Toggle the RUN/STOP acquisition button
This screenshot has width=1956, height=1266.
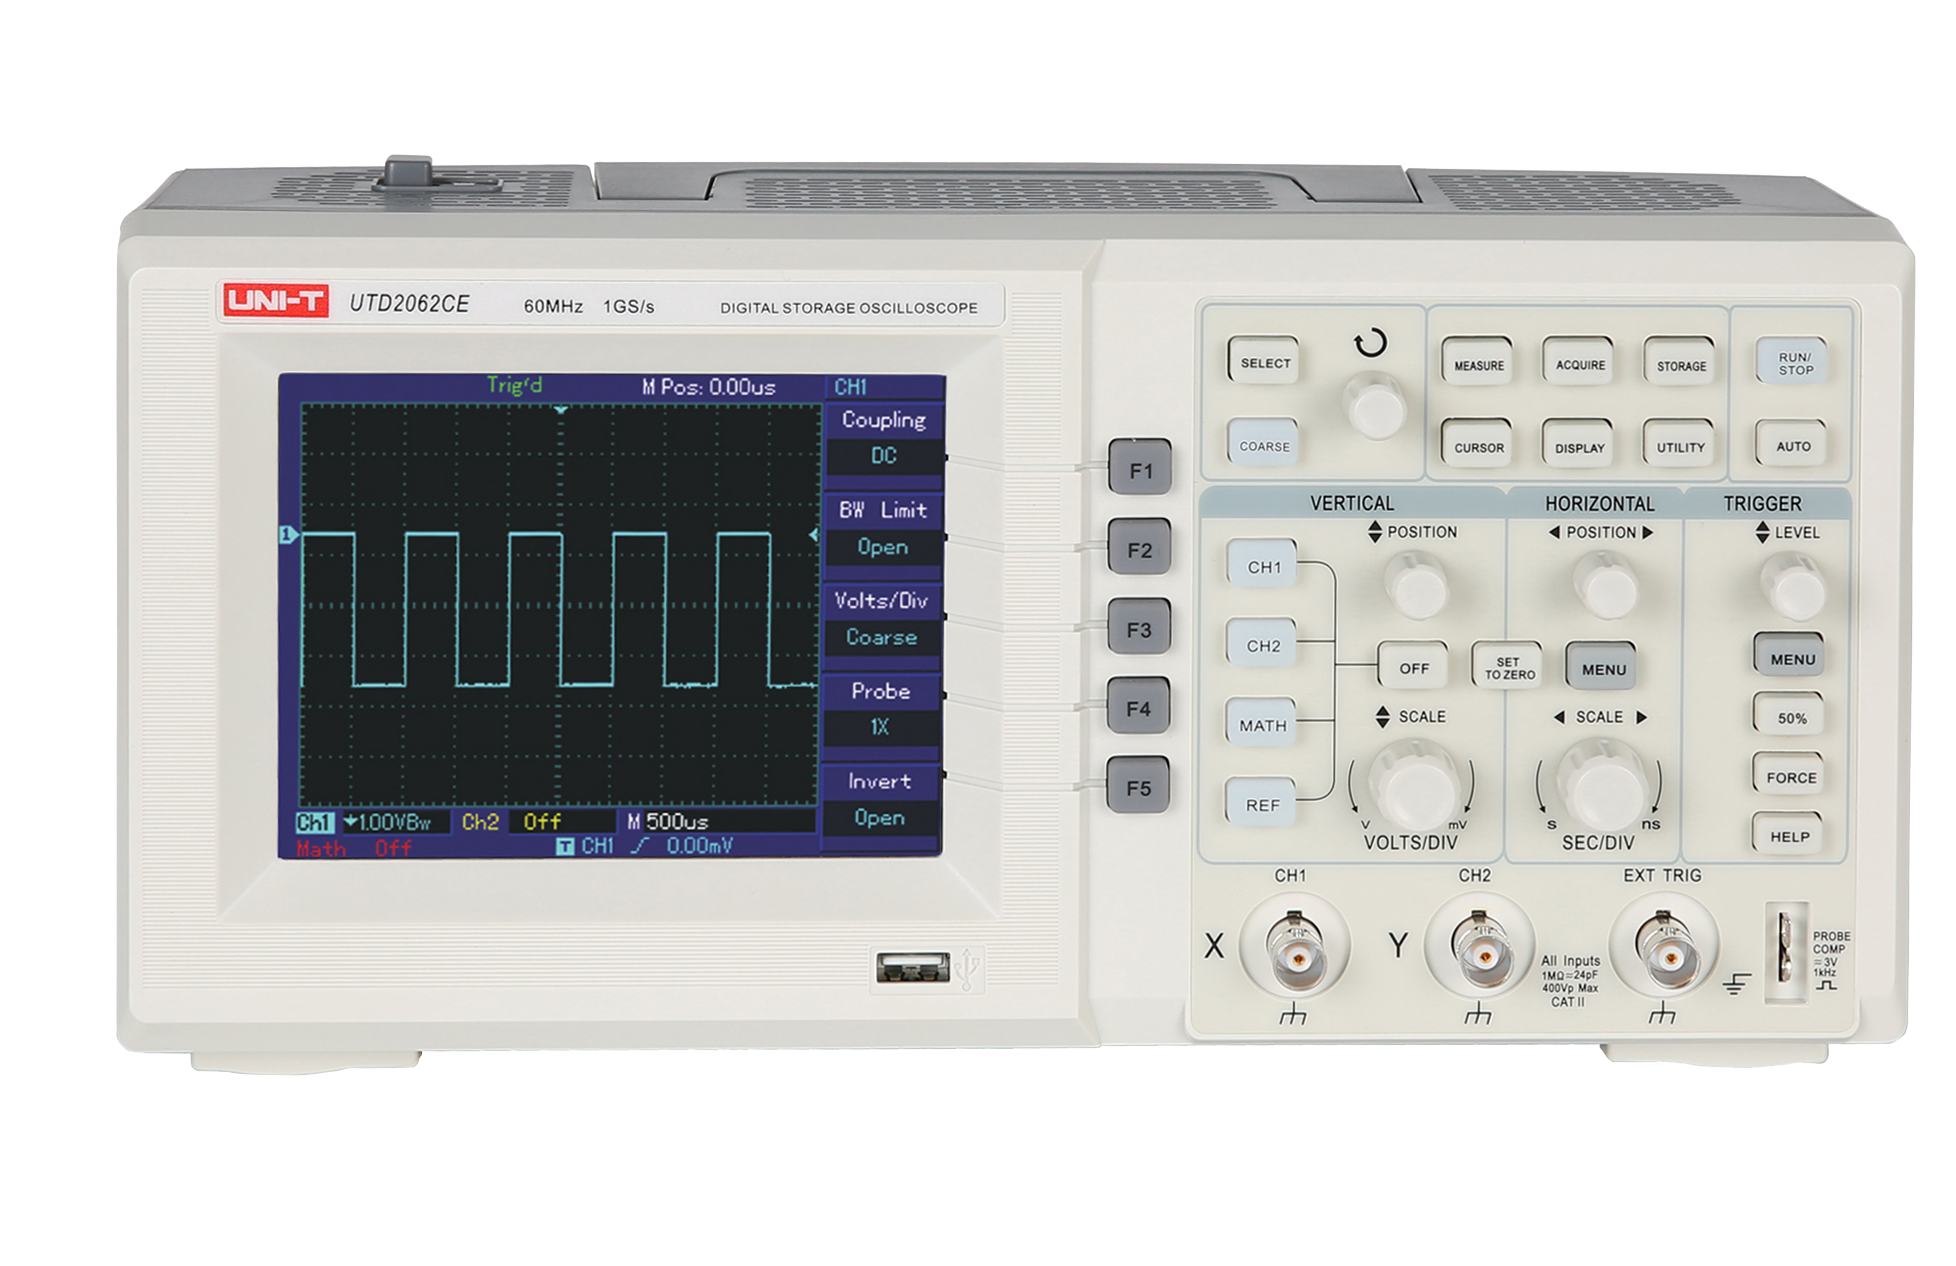tap(1793, 362)
